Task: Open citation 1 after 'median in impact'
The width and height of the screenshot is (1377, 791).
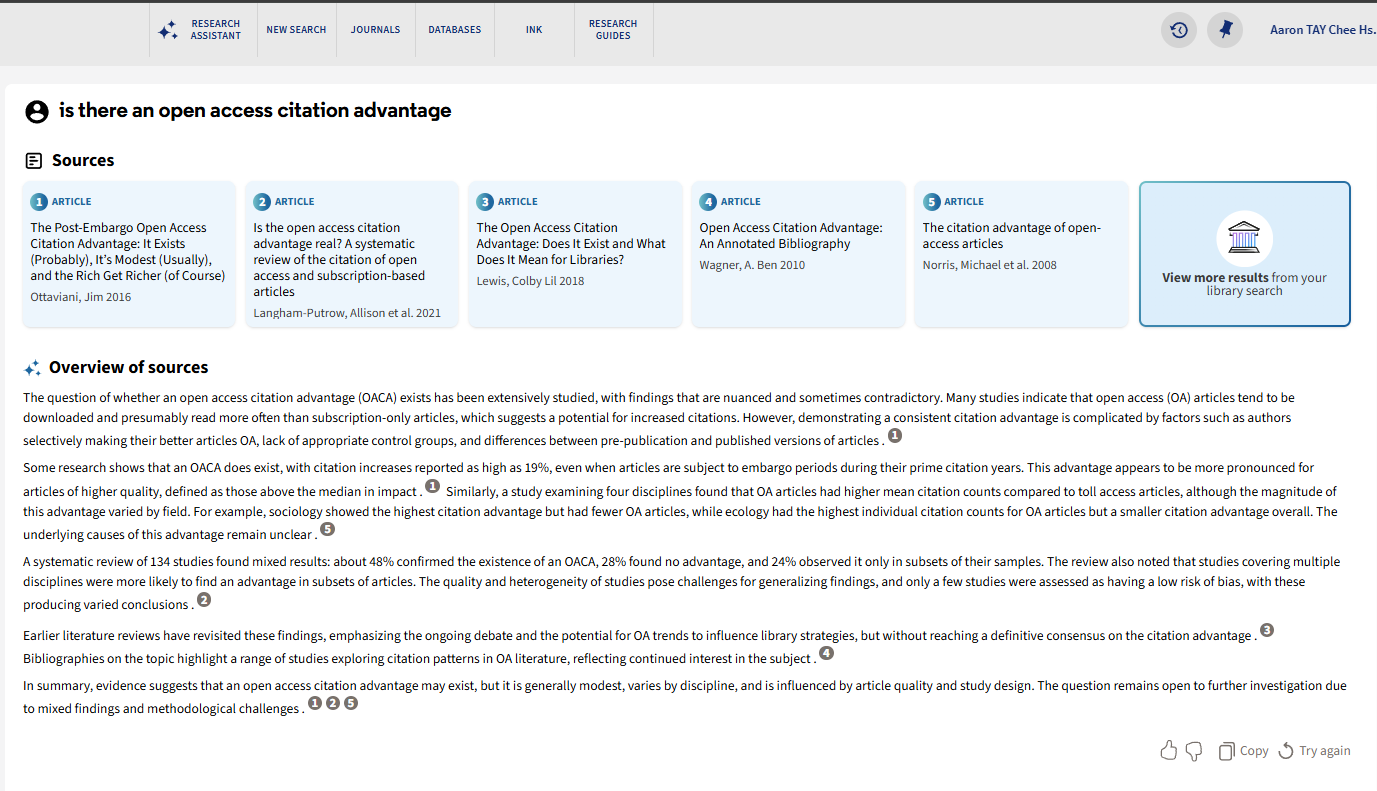Action: [433, 486]
